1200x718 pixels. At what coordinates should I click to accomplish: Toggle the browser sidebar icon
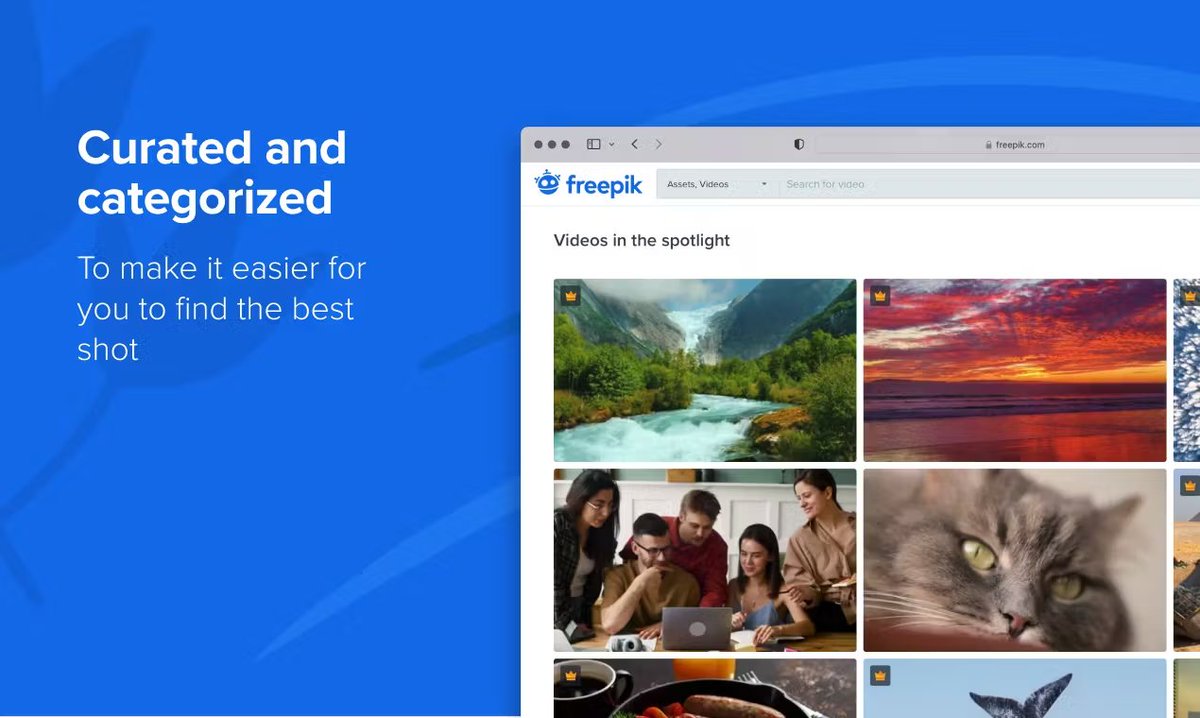pos(594,144)
